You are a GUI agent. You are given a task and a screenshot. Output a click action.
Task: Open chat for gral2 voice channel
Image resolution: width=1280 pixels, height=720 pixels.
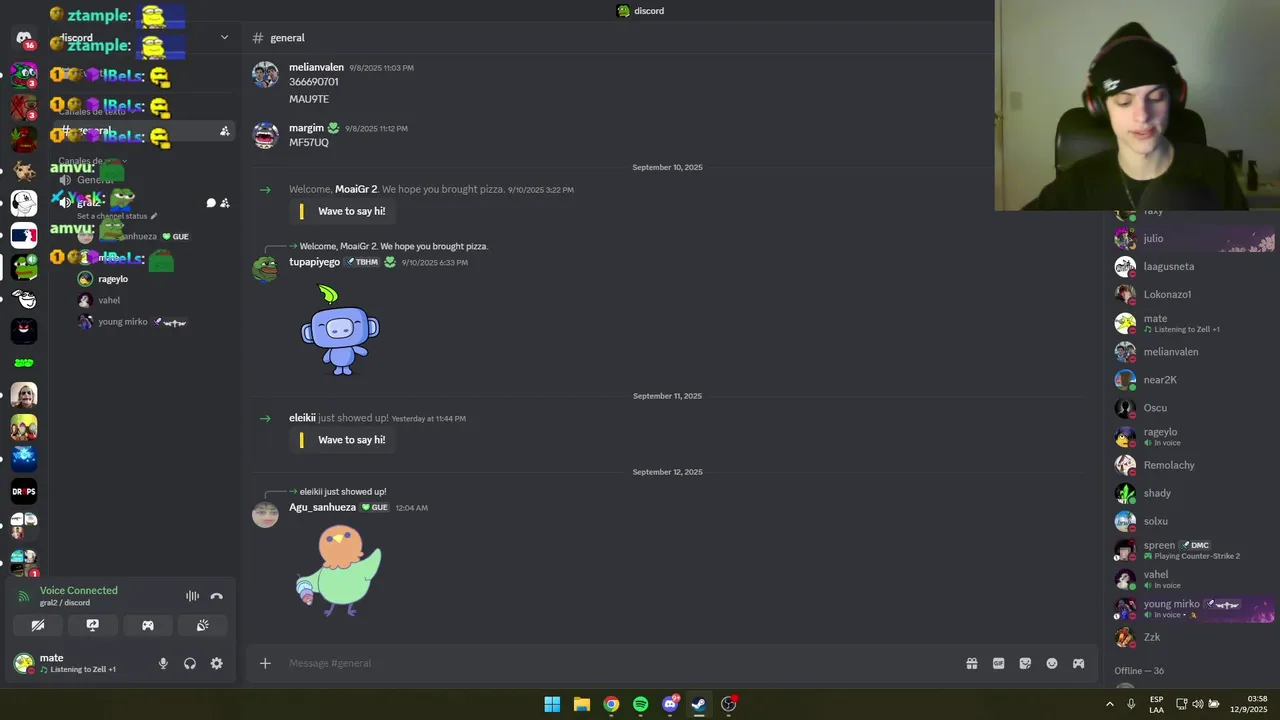tap(211, 203)
